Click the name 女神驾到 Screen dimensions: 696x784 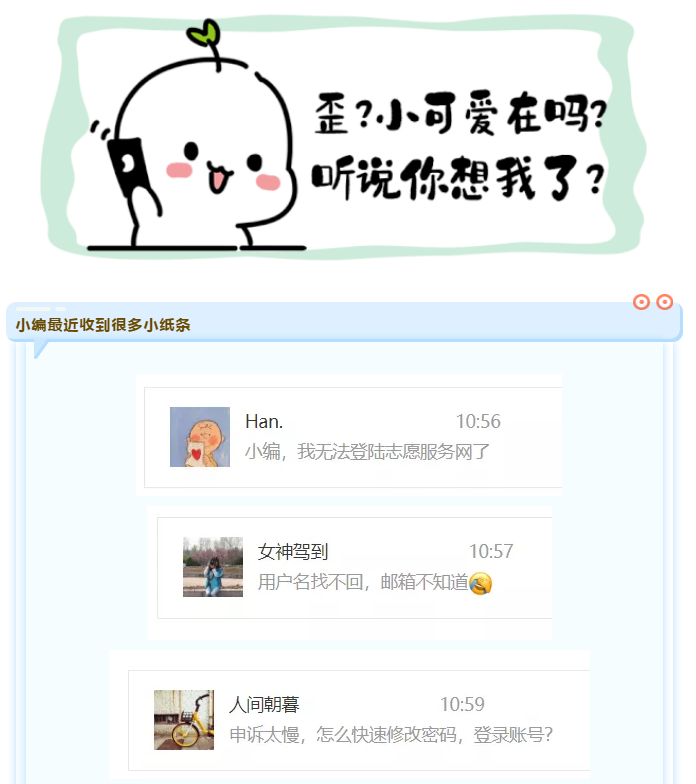pyautogui.click(x=293, y=552)
